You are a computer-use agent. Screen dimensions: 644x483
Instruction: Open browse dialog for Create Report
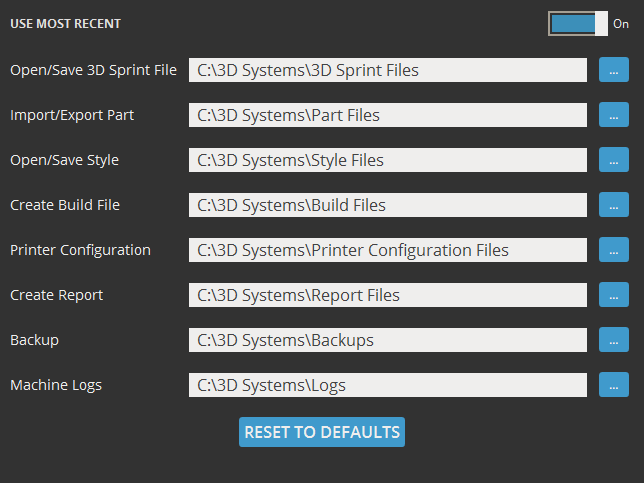point(613,295)
